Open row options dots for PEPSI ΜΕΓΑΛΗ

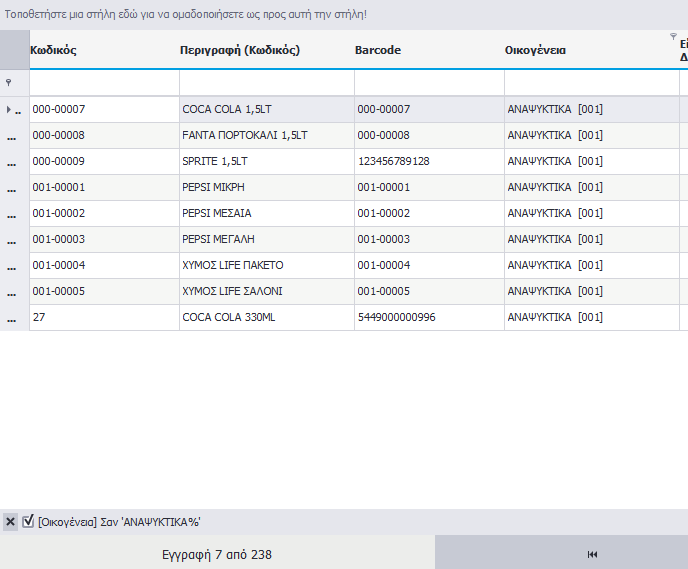coord(14,240)
